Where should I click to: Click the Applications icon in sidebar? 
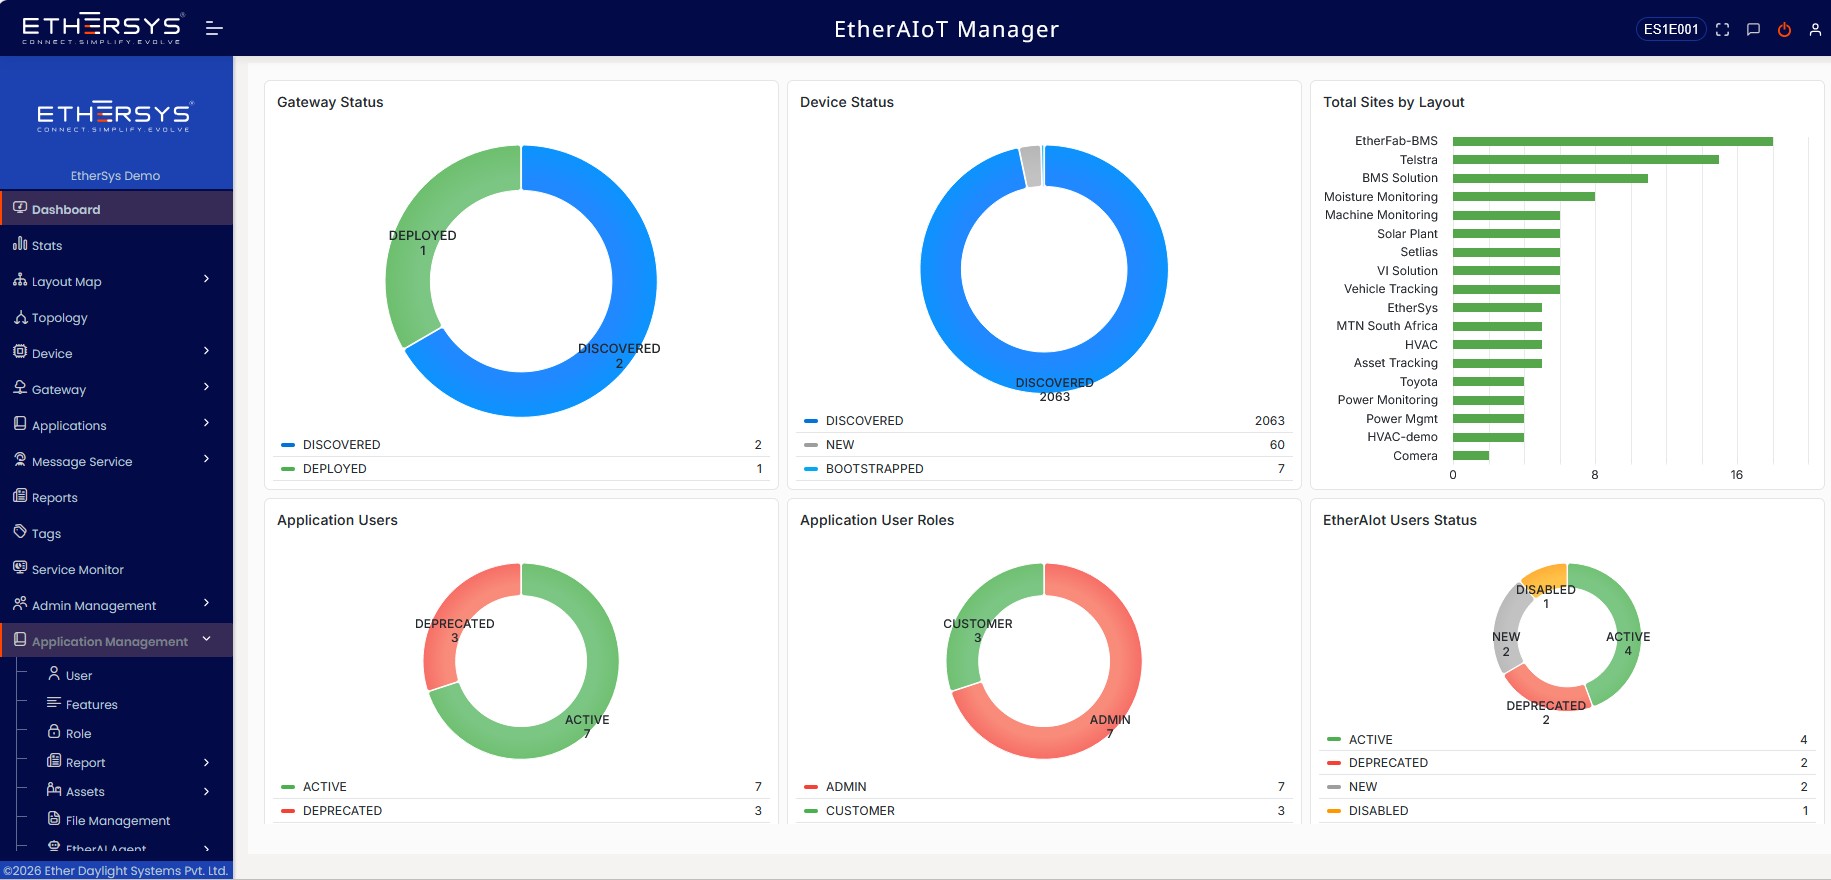pyautogui.click(x=20, y=424)
